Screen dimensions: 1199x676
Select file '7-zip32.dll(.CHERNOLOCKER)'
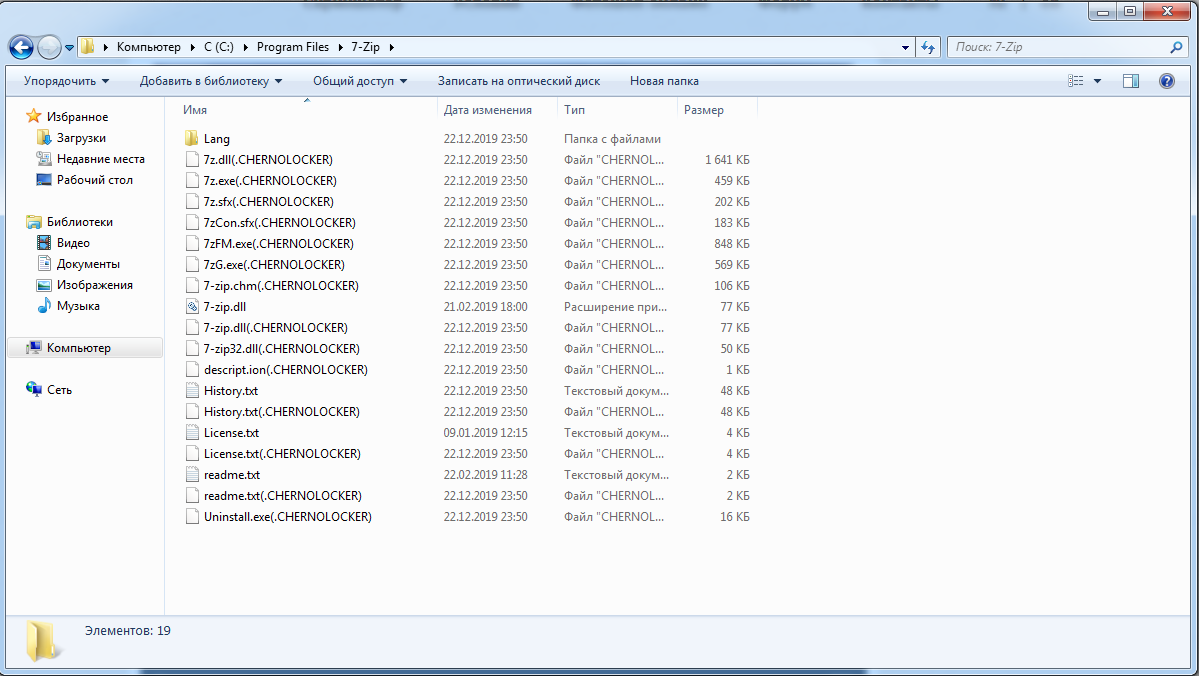click(281, 349)
